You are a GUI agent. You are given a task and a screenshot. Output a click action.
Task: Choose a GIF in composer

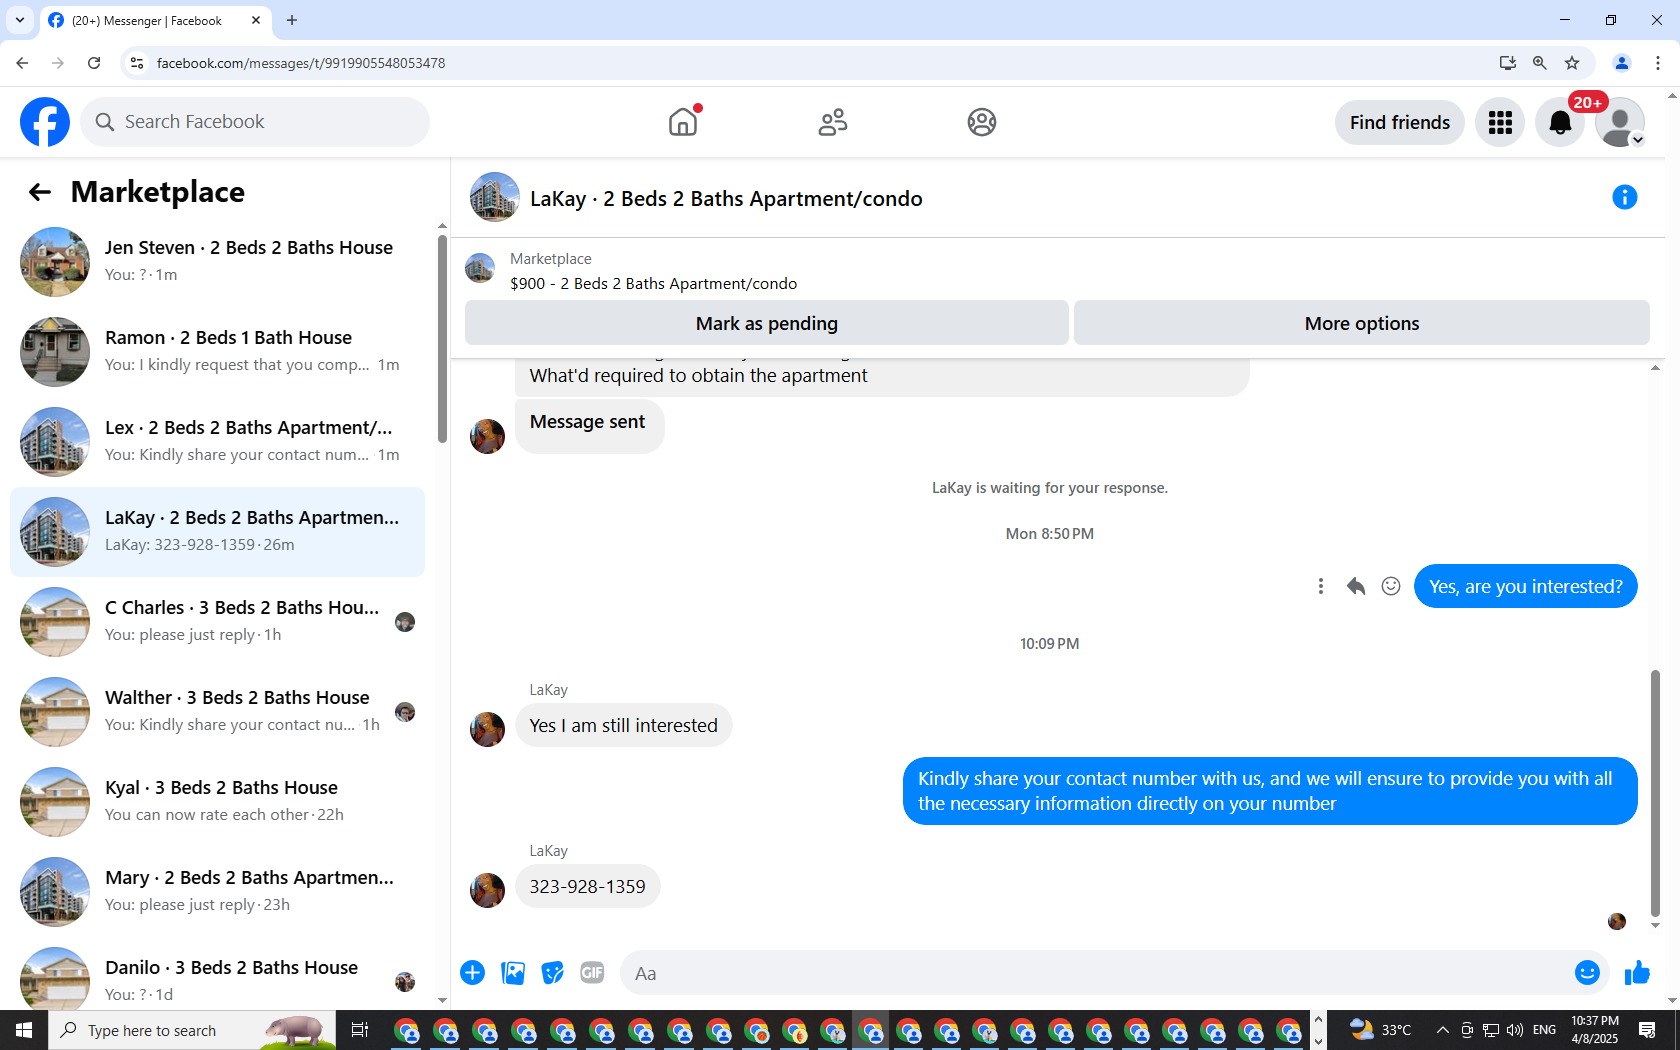pyautogui.click(x=592, y=973)
